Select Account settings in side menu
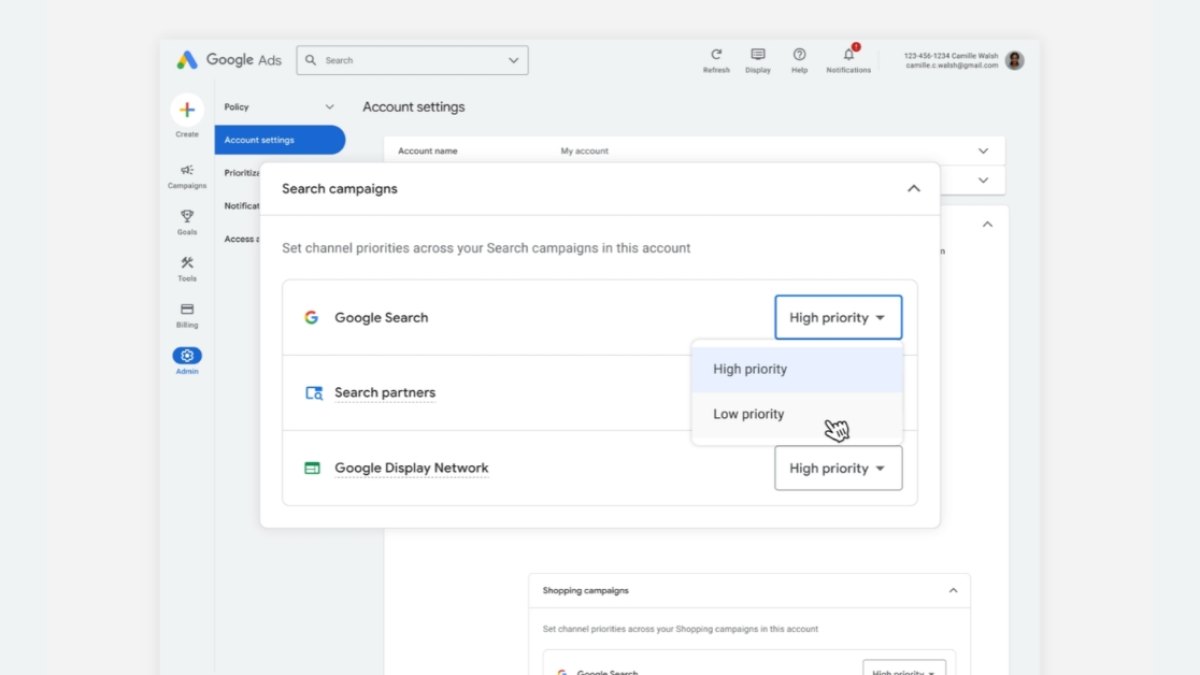 point(280,140)
